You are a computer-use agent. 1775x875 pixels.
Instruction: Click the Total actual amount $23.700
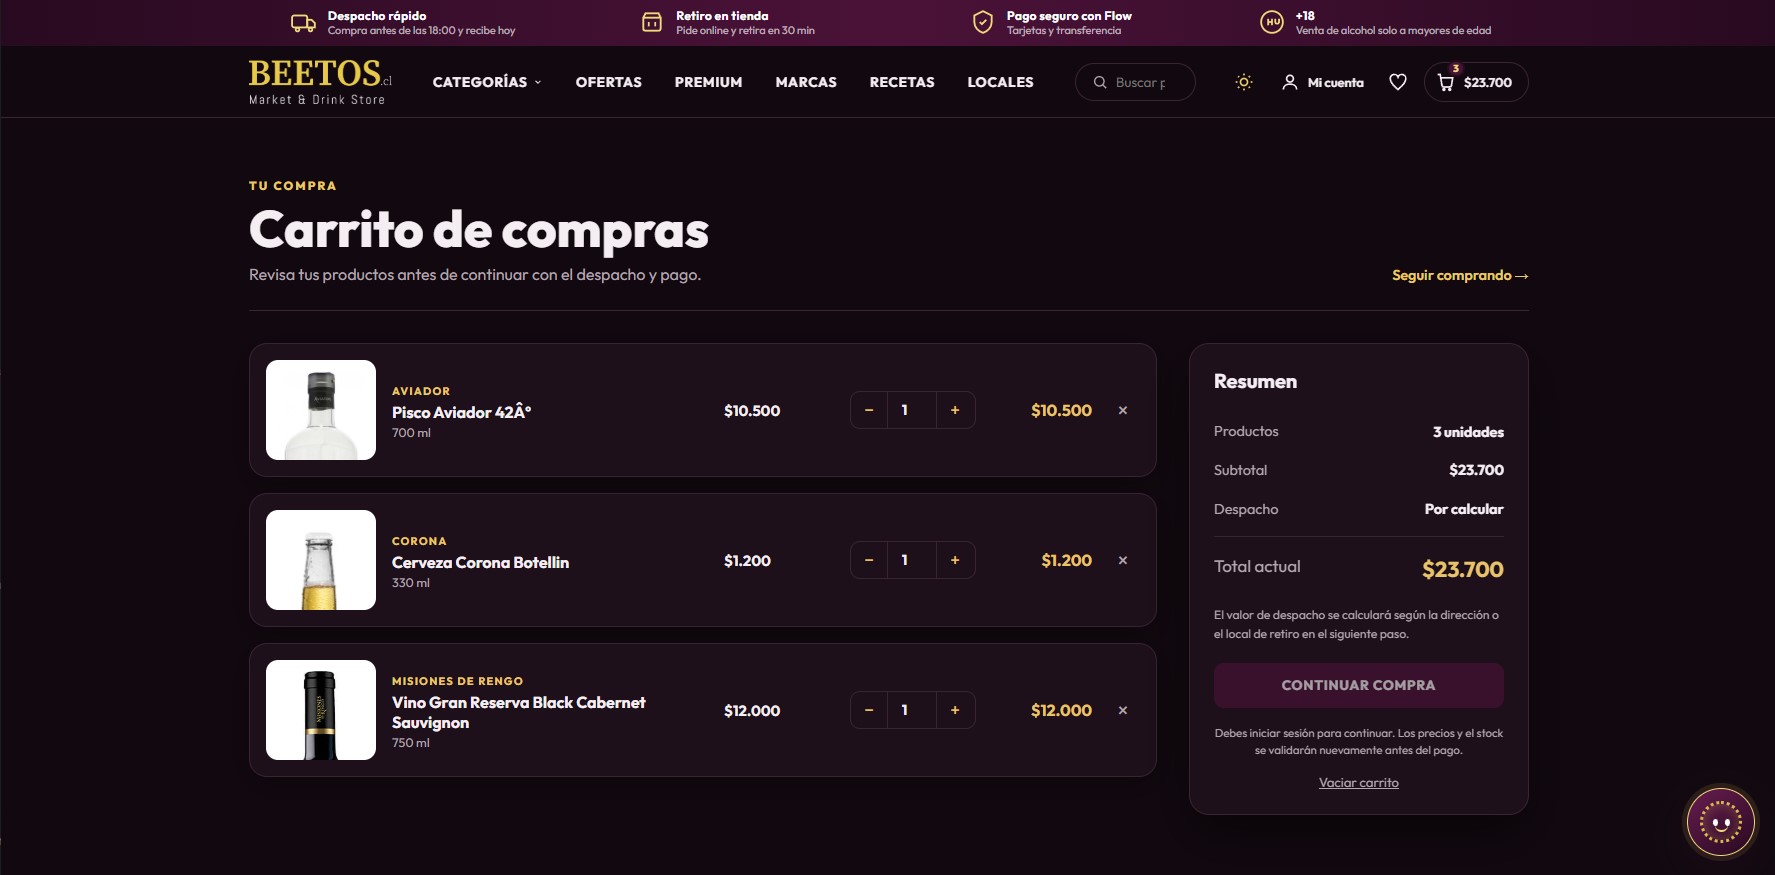click(x=1462, y=569)
